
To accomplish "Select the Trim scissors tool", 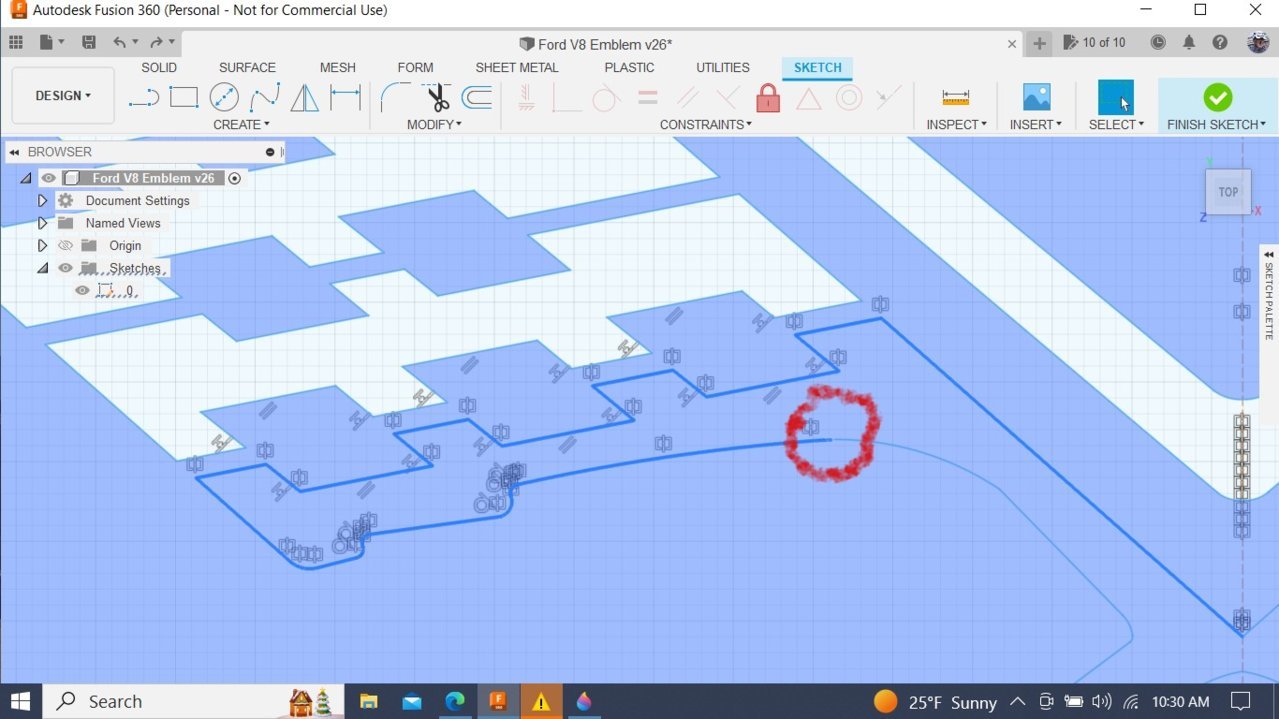I will pos(437,97).
